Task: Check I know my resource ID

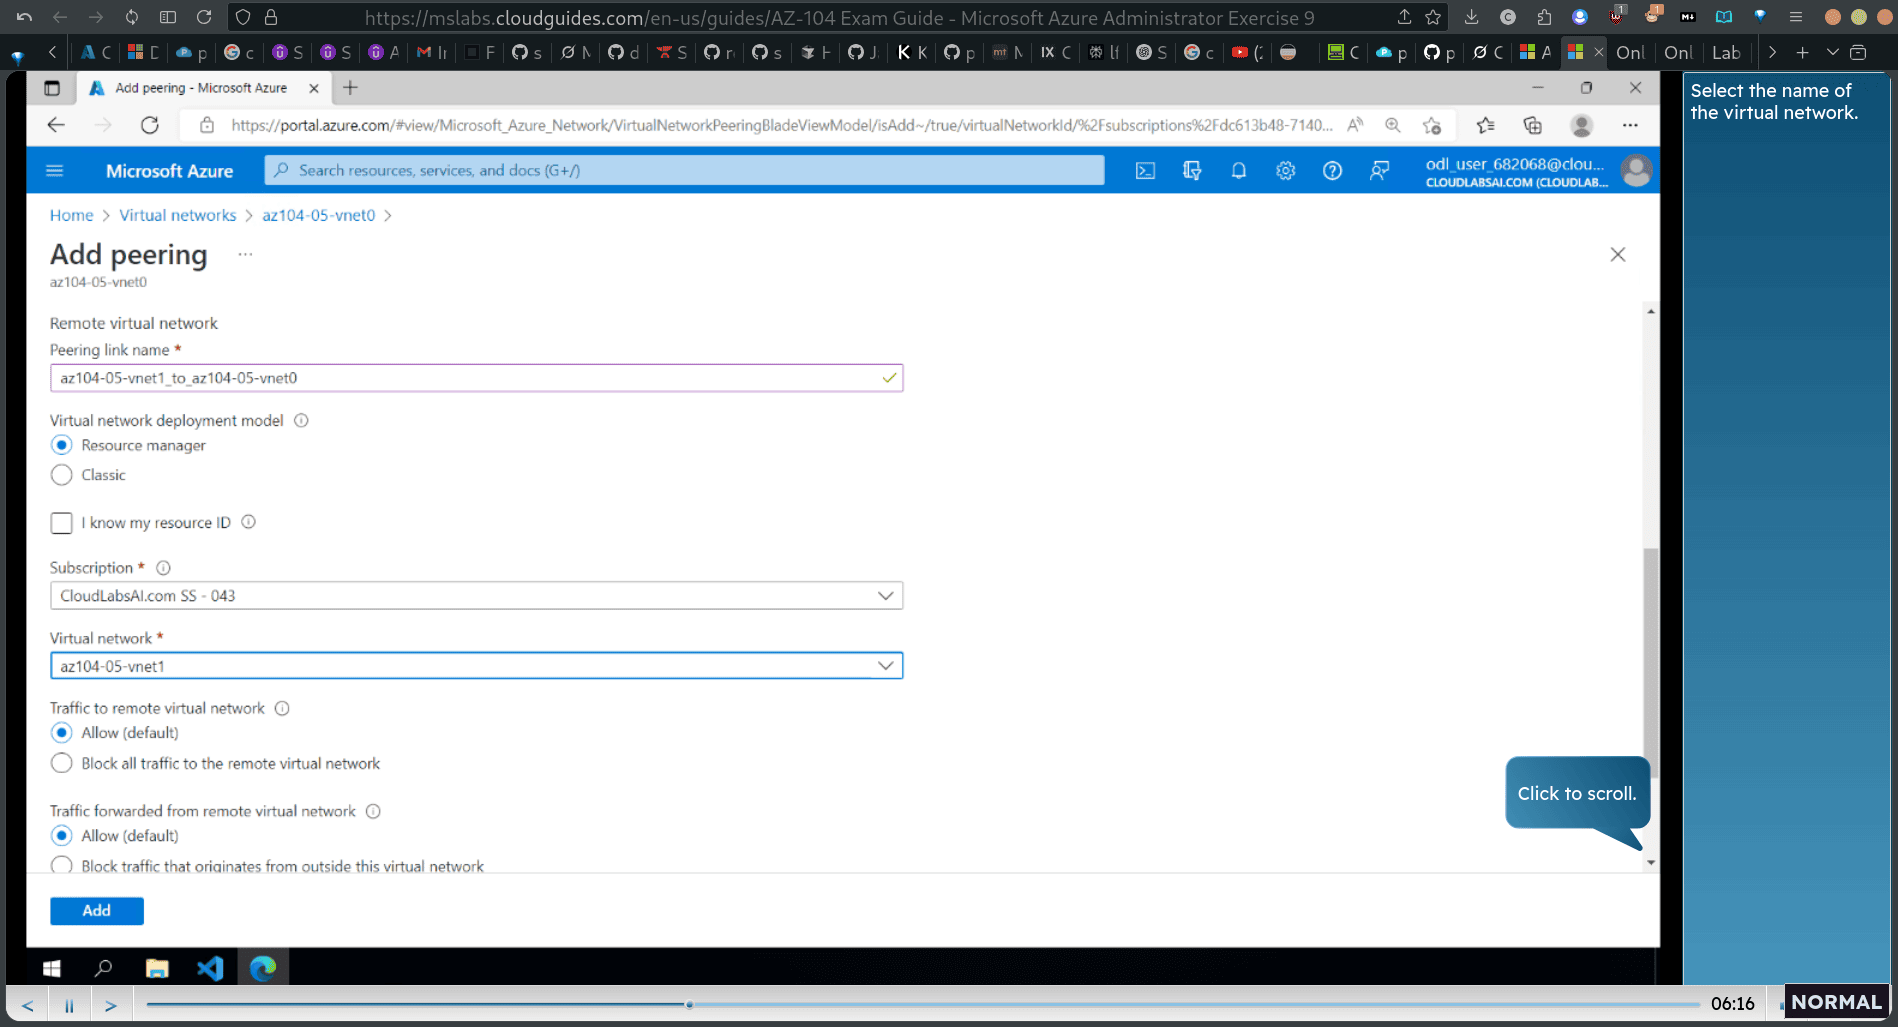Action: point(61,523)
